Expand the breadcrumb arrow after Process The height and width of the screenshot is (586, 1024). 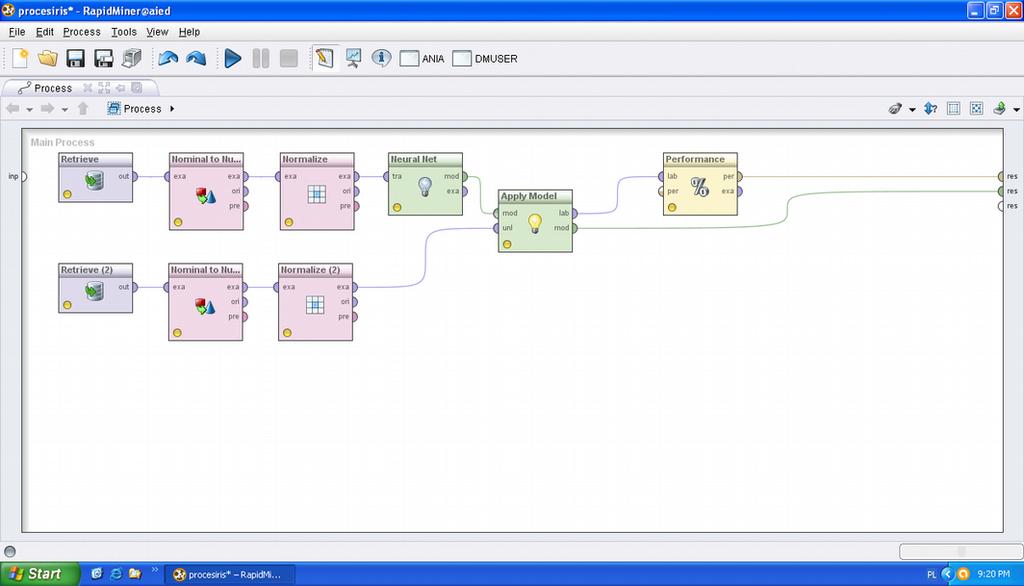[x=172, y=108]
